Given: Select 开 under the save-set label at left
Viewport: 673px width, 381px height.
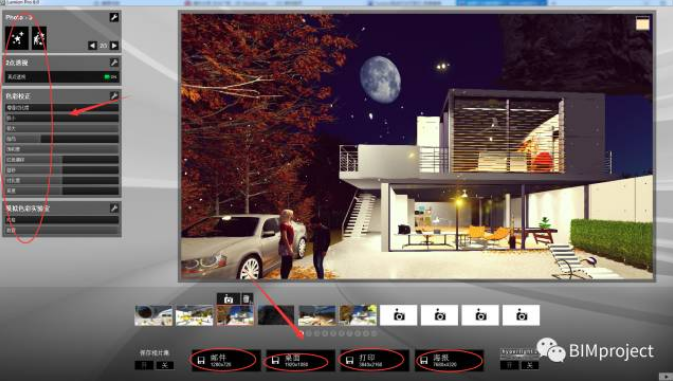Looking at the screenshot, I should point(144,365).
